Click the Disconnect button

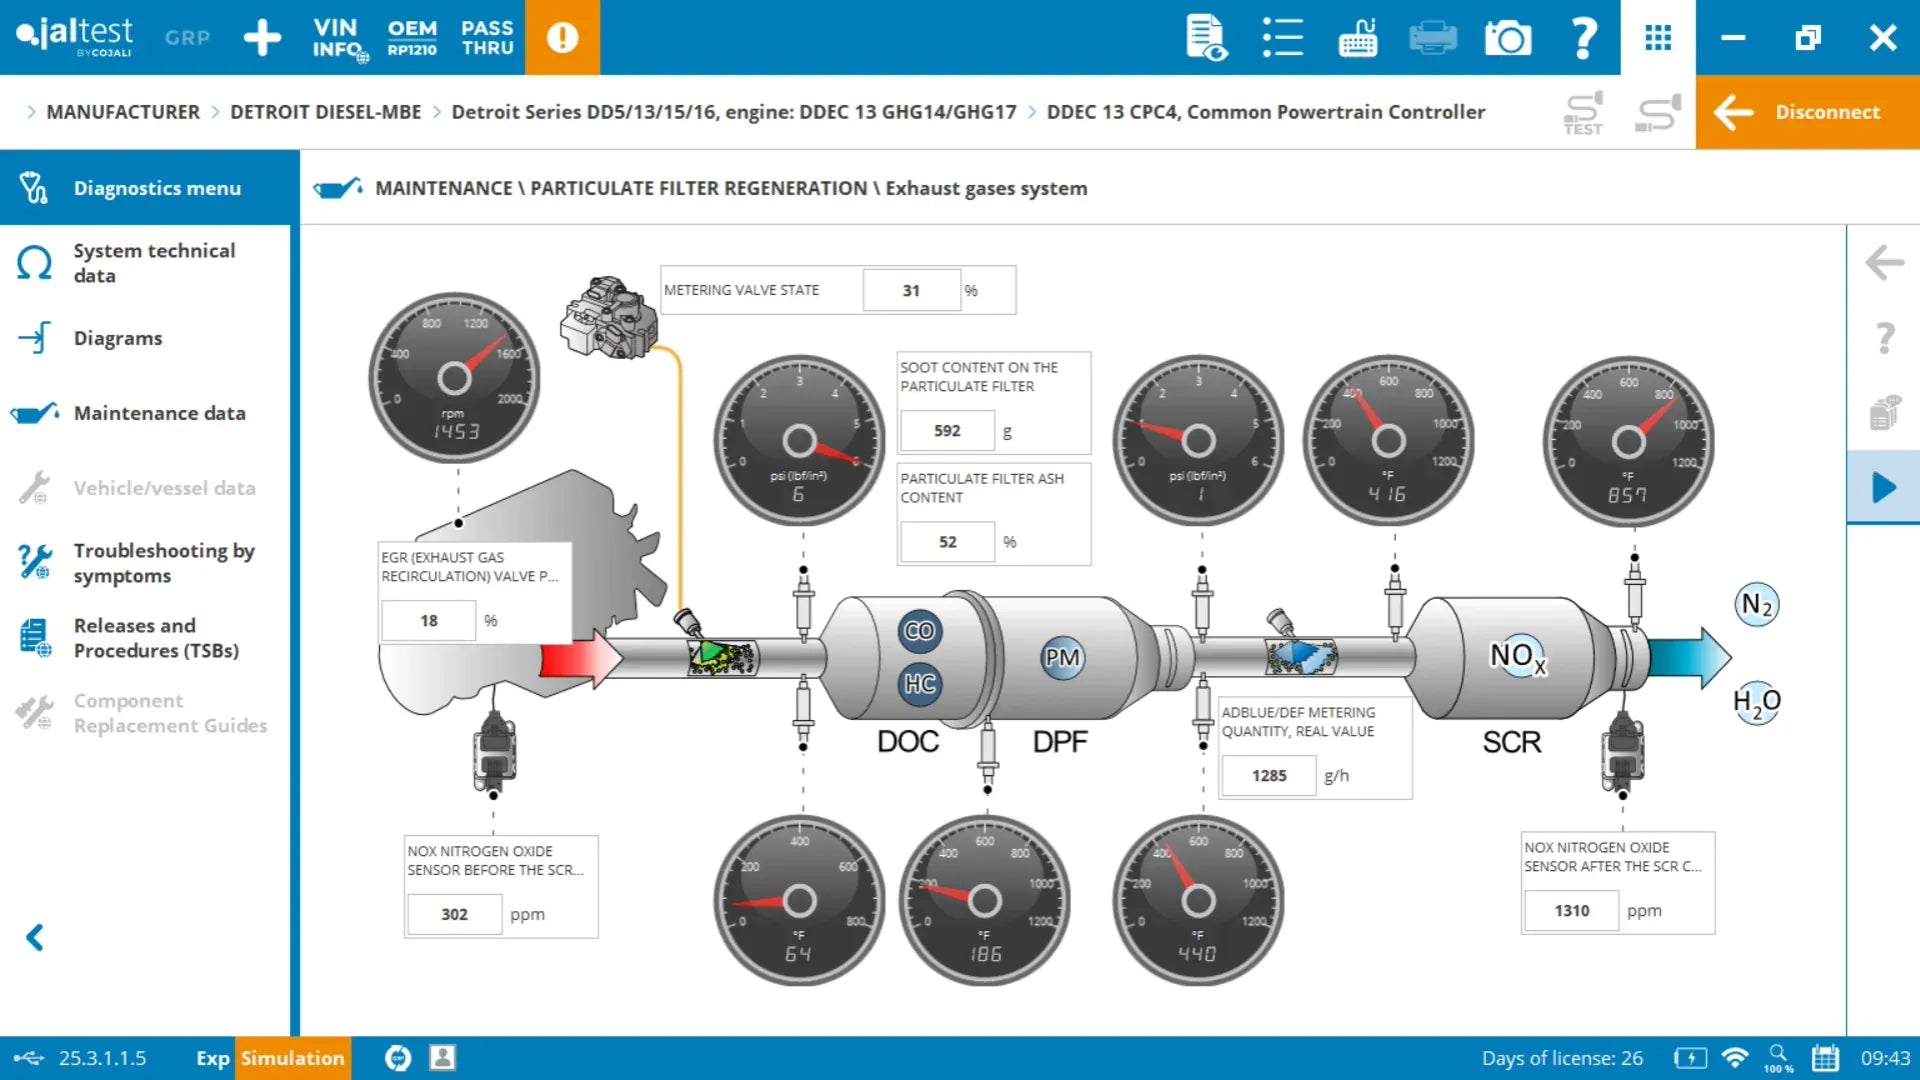[x=1808, y=112]
